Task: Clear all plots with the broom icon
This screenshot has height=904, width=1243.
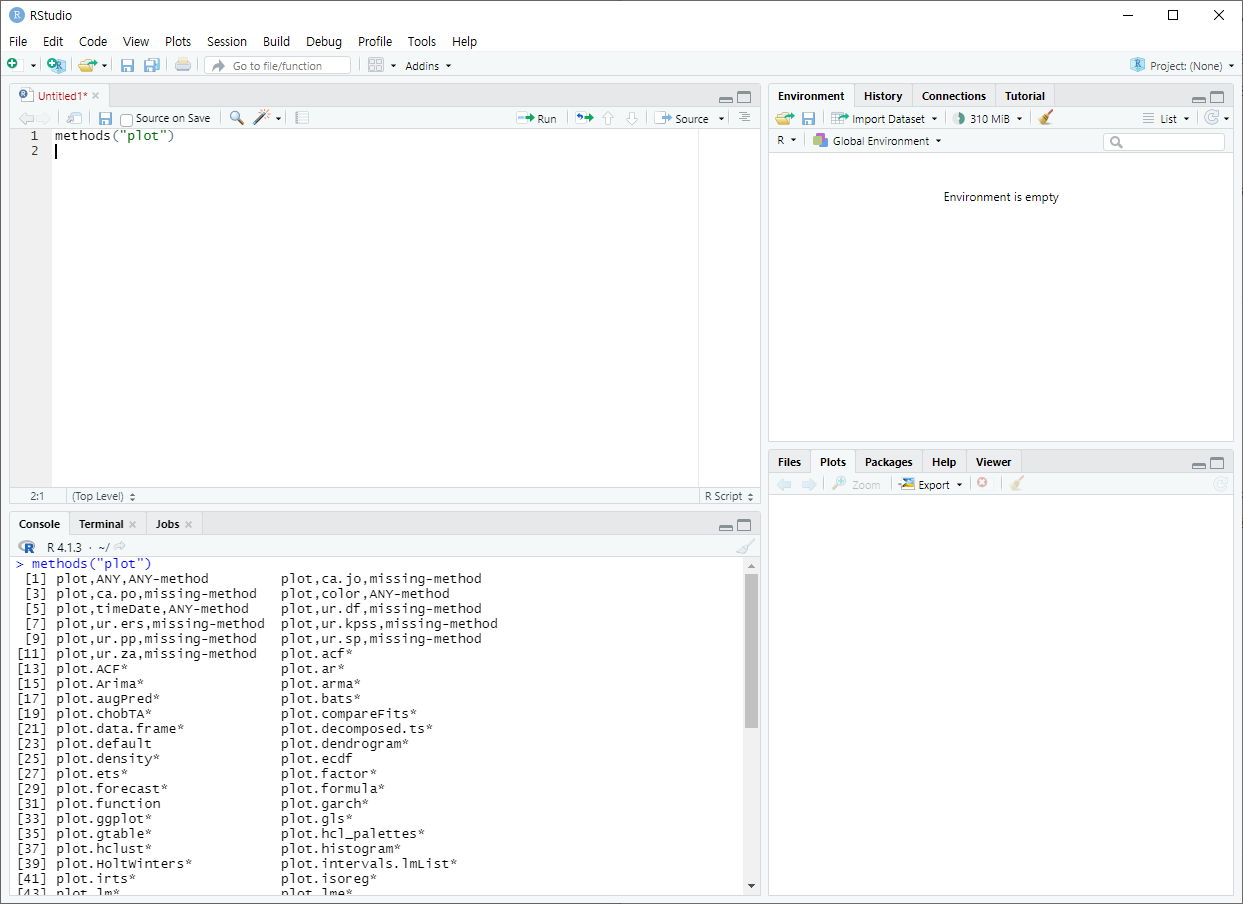Action: coord(1016,483)
